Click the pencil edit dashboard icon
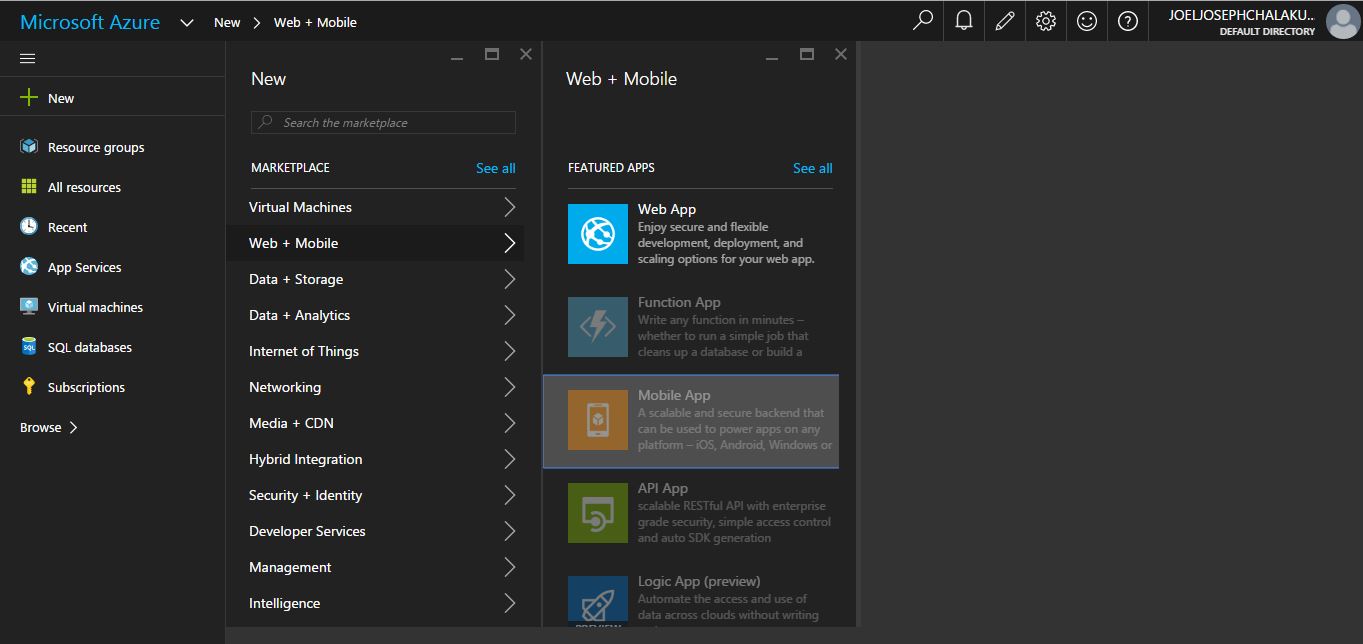The height and width of the screenshot is (644, 1363). coord(1005,20)
